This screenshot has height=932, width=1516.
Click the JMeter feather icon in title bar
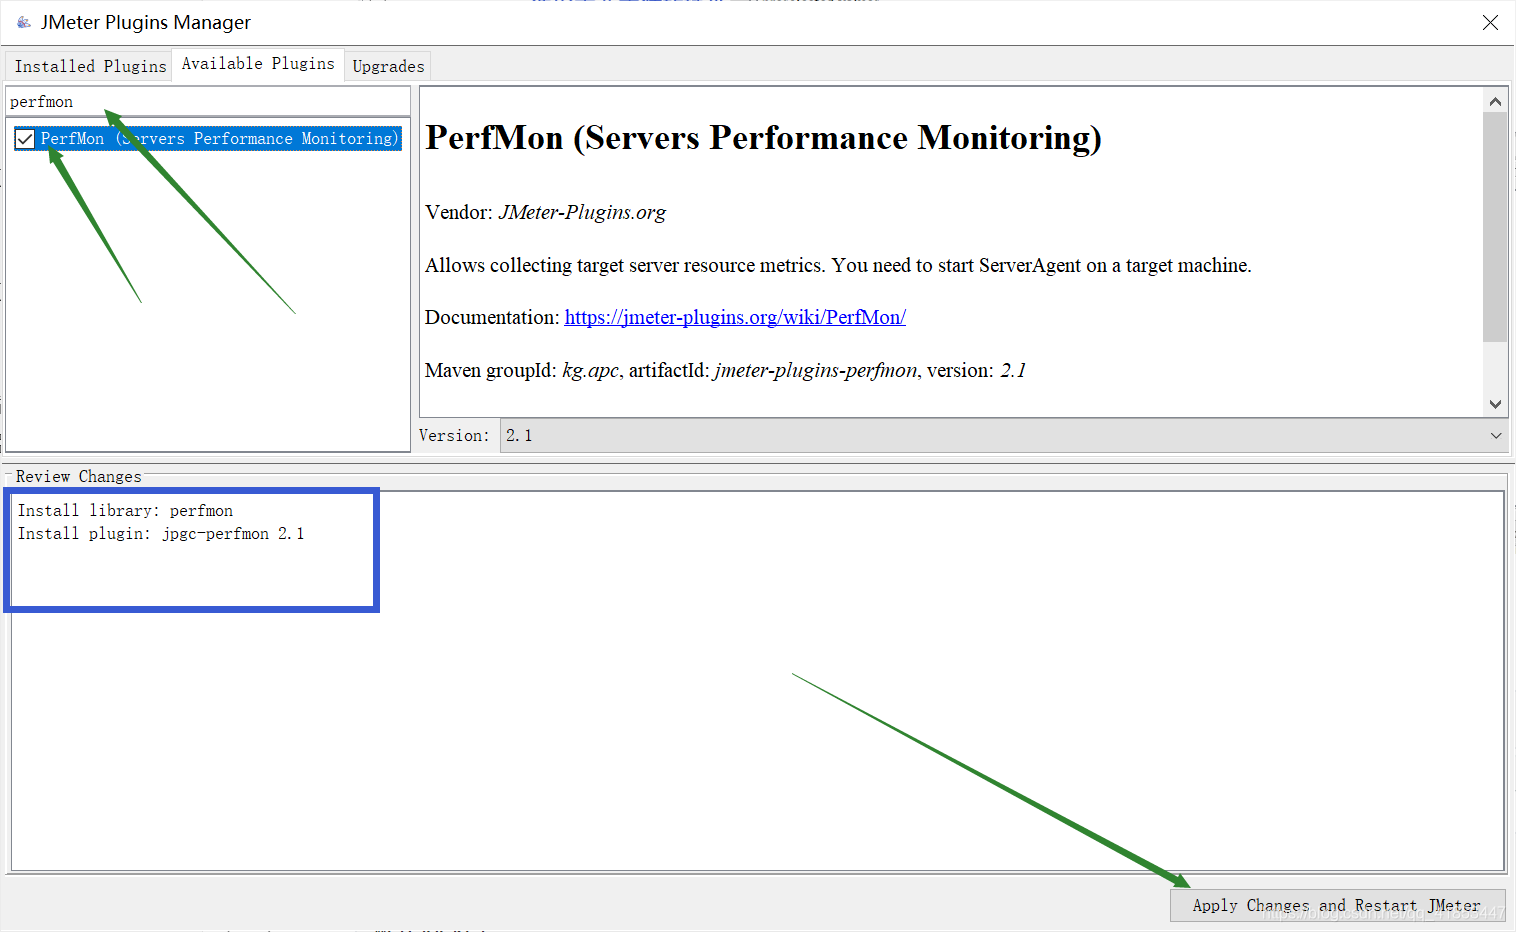click(x=23, y=22)
